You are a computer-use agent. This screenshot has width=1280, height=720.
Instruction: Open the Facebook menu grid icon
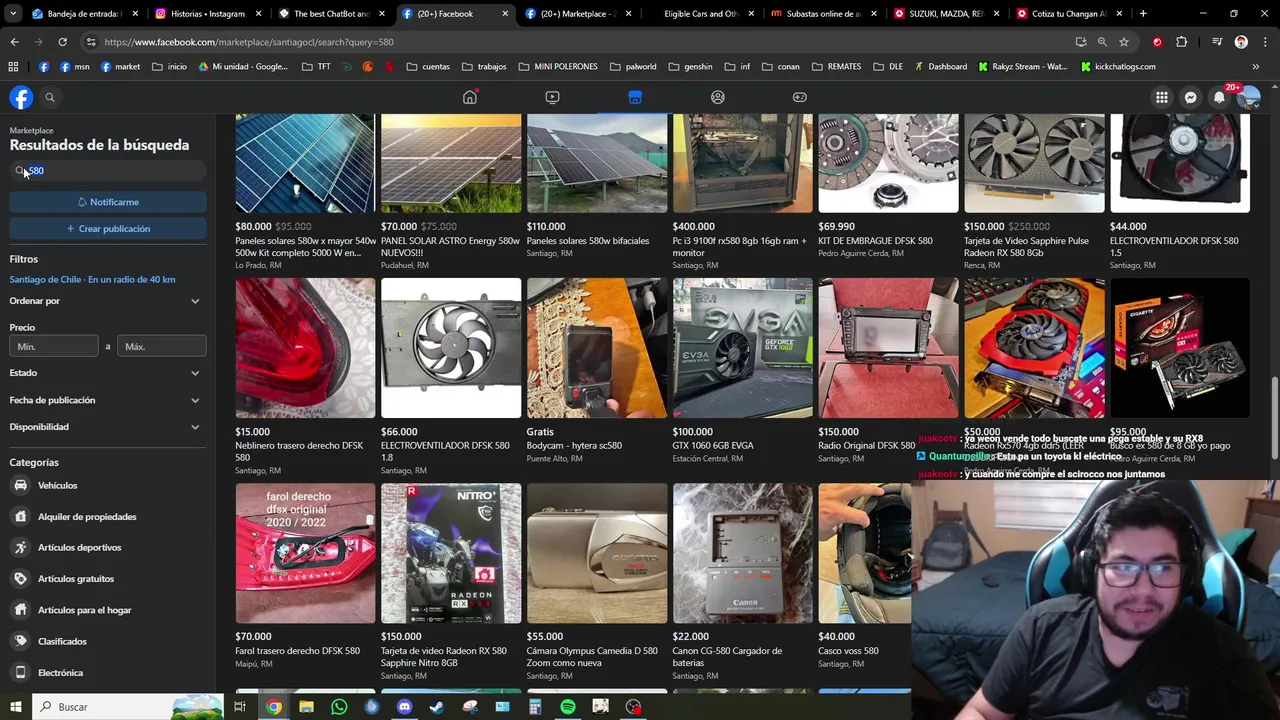pos(1162,97)
